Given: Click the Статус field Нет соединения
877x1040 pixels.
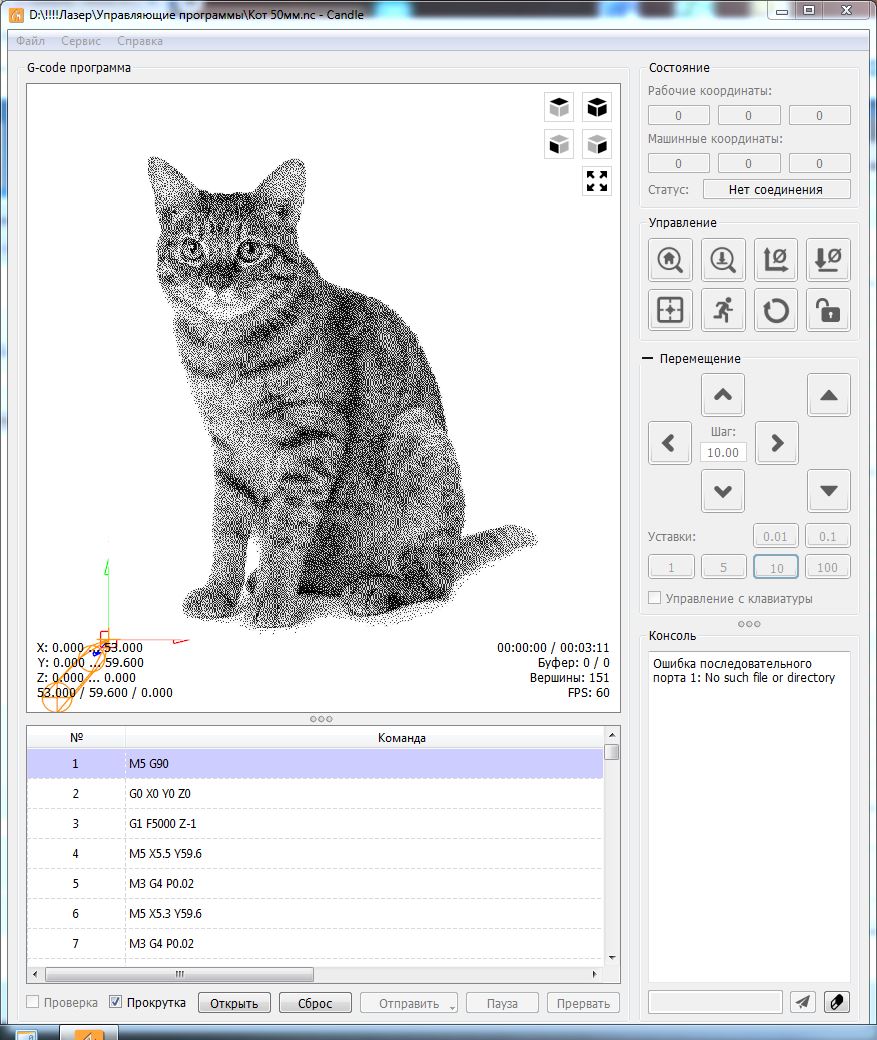Looking at the screenshot, I should (x=776, y=189).
